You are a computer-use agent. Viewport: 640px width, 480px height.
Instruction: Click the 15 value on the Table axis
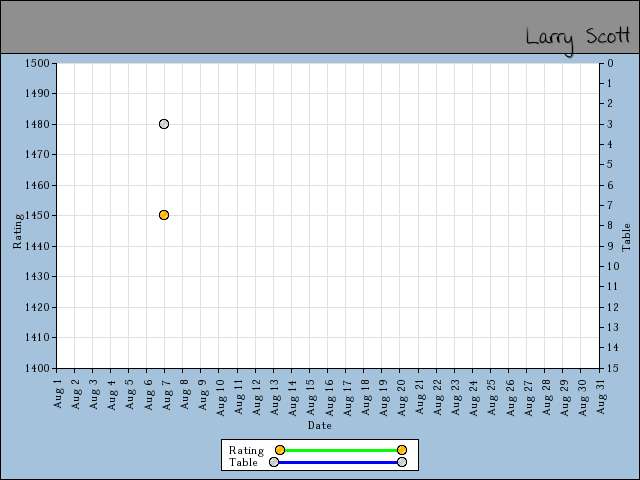point(612,368)
